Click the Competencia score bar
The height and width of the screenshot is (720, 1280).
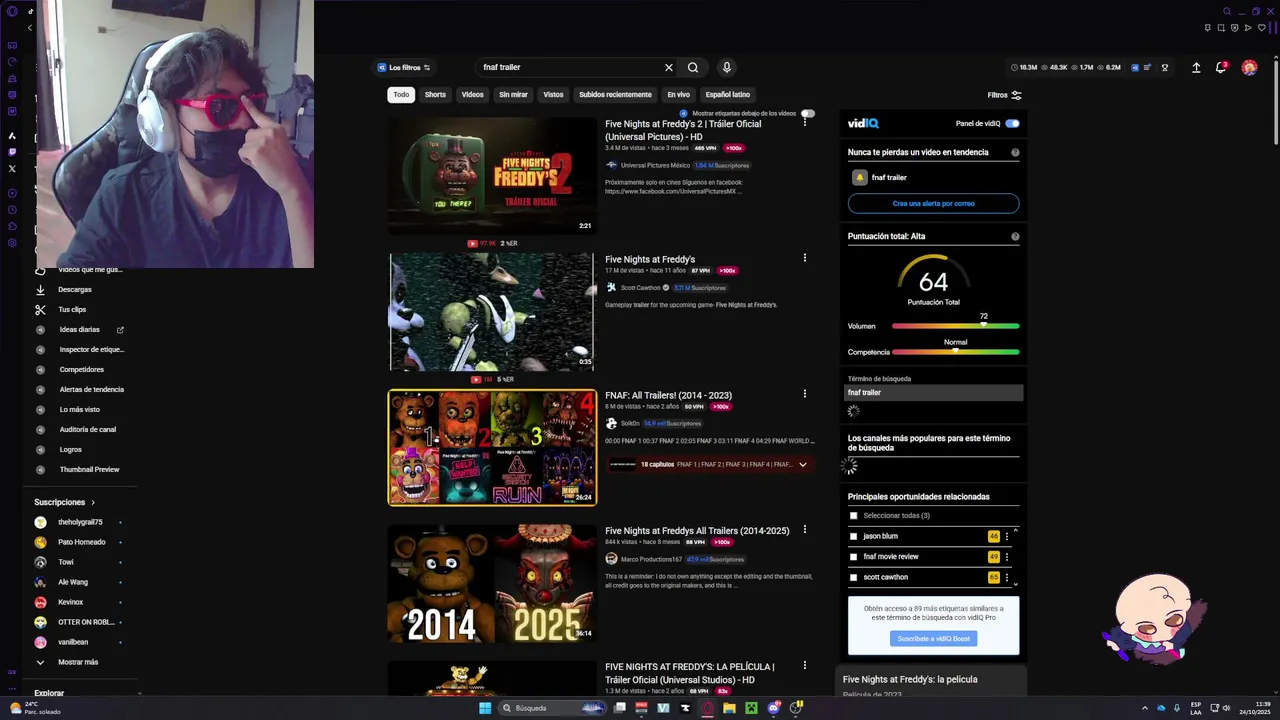tap(955, 352)
